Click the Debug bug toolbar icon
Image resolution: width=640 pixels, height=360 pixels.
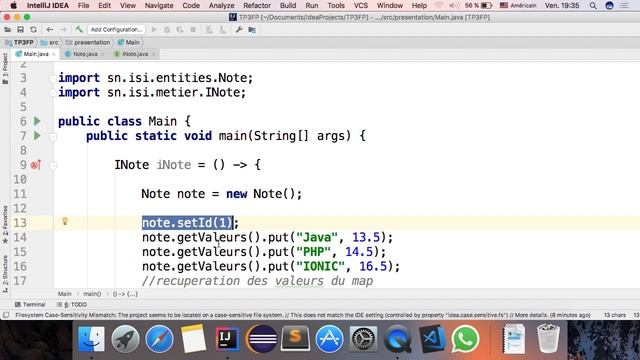[167, 29]
